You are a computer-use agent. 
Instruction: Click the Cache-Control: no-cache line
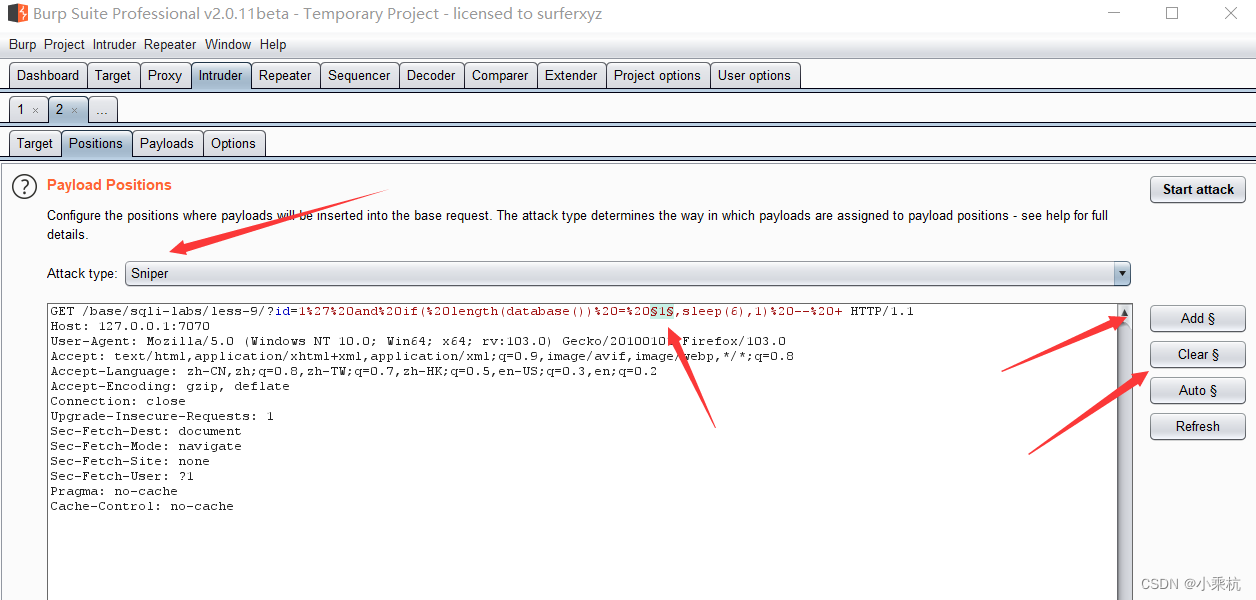142,506
